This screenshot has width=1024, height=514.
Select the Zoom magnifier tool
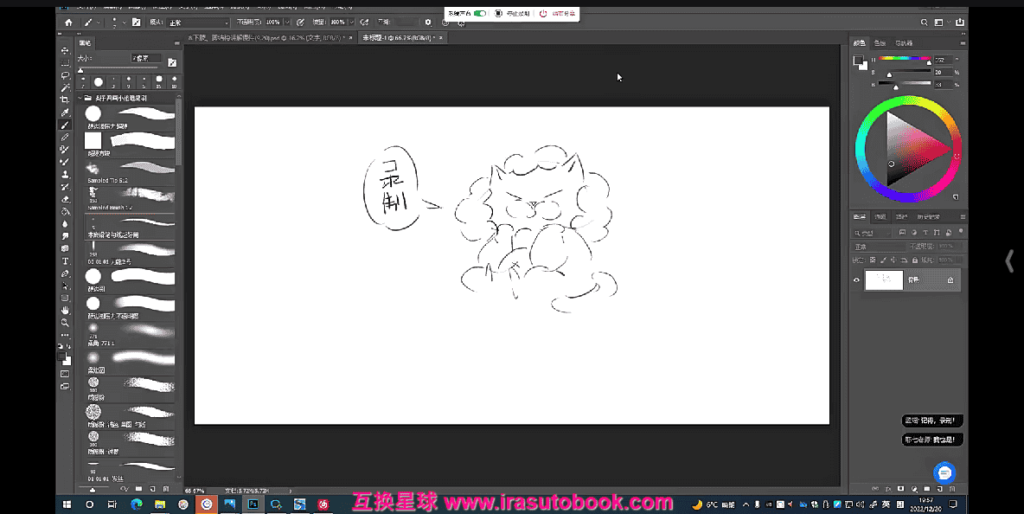[x=65, y=323]
